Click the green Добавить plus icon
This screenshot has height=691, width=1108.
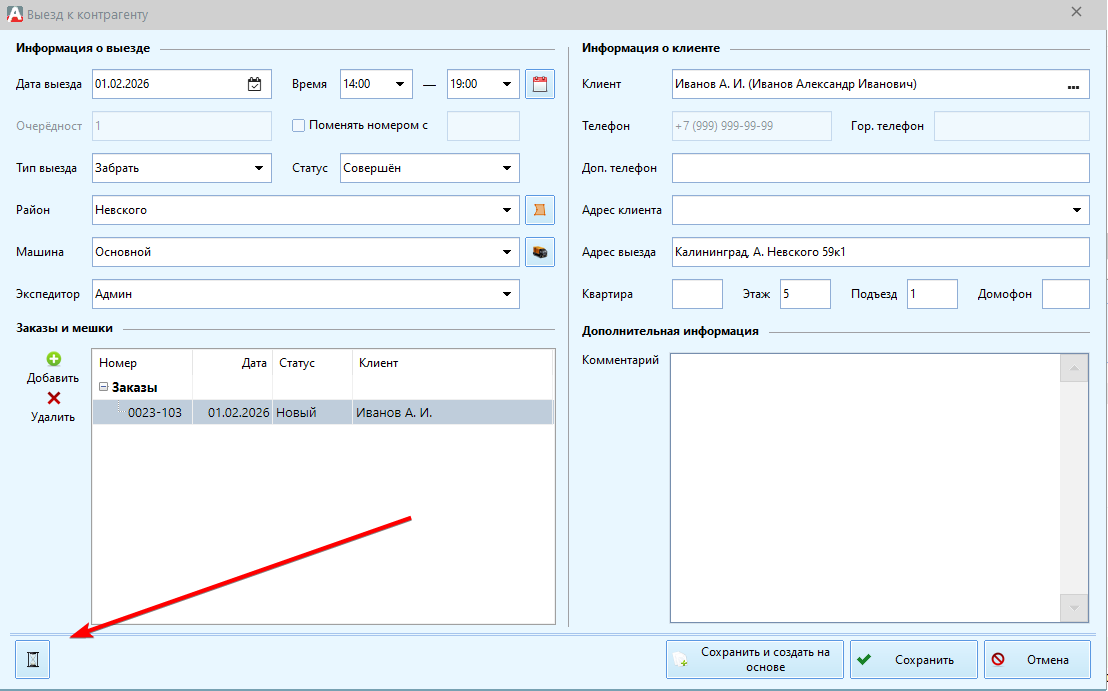pos(54,359)
